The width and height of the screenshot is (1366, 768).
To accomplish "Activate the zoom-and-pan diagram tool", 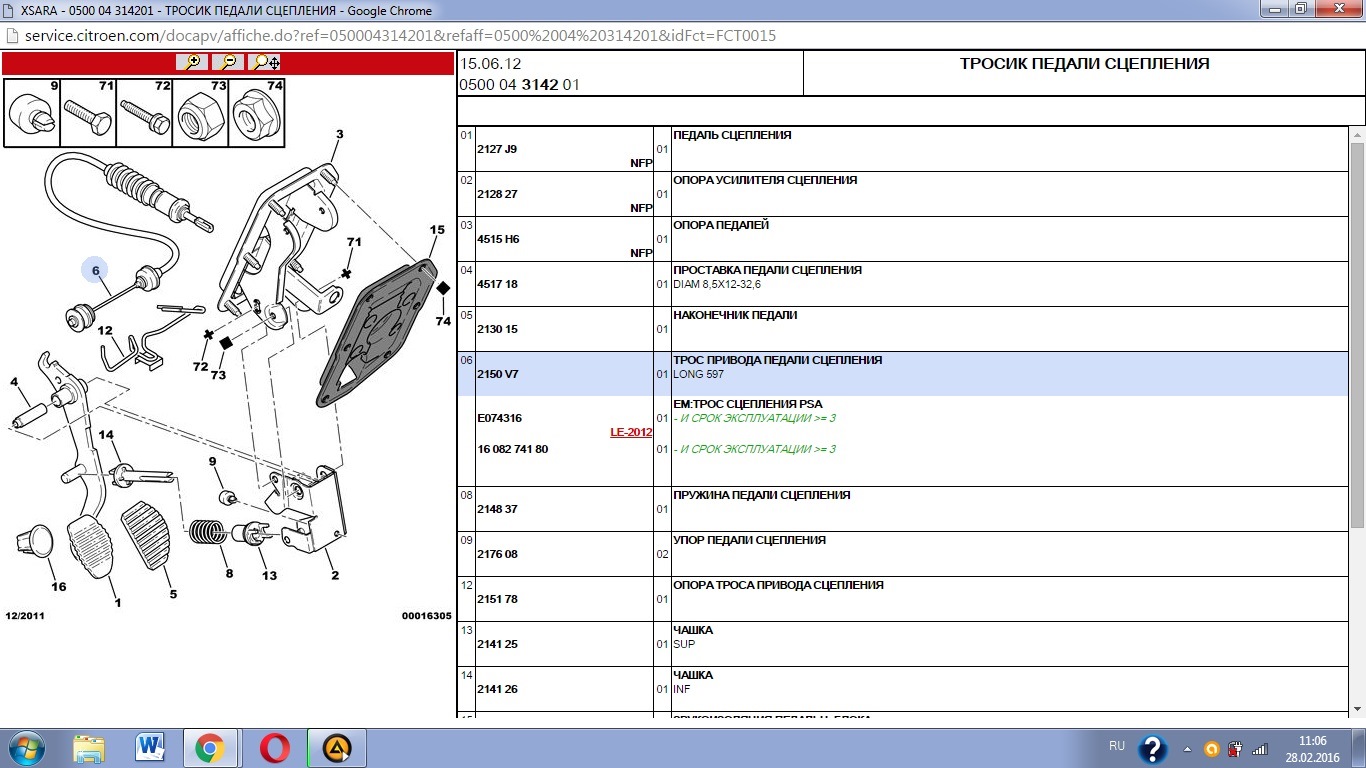I will [x=265, y=62].
